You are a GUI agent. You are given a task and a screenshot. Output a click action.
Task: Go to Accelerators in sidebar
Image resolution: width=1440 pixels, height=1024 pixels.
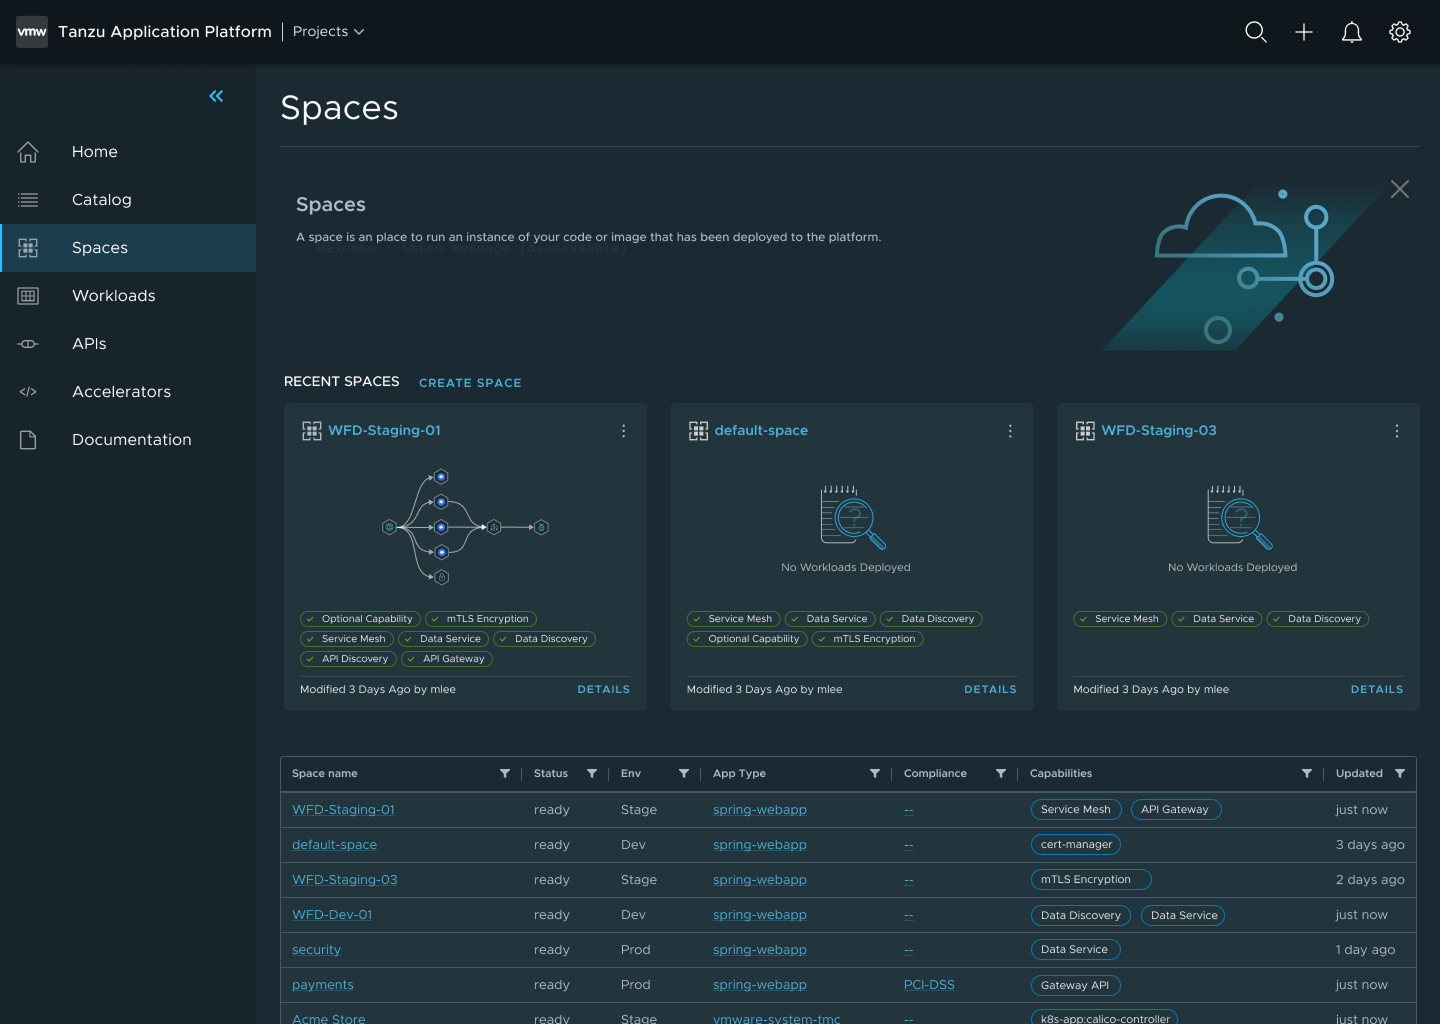point(128,392)
